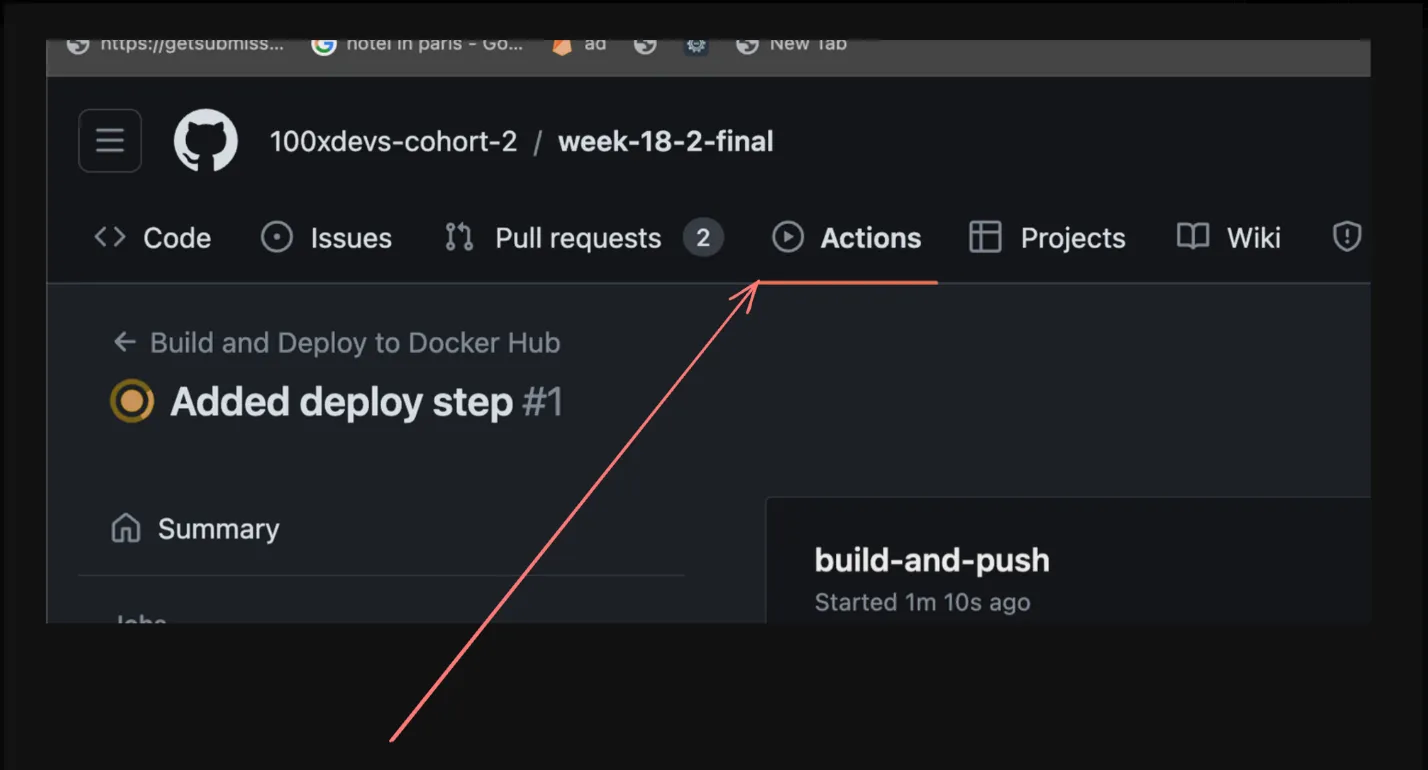Click the week-18-2-final repository link
The width and height of the screenshot is (1428, 770).
tap(665, 142)
